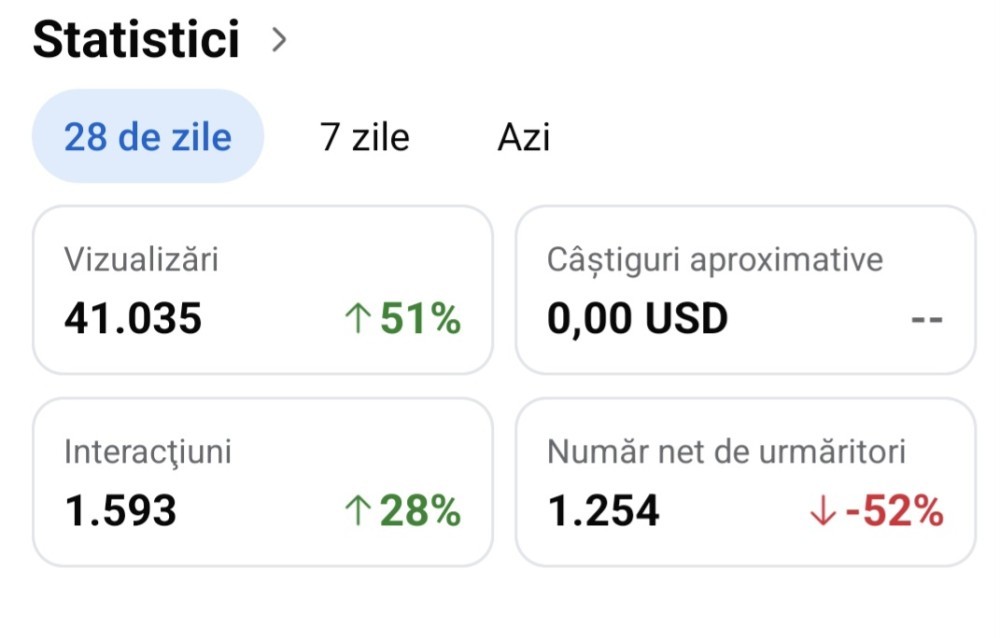This screenshot has width=1000, height=638.
Task: Expand Statistici with the chevron arrow
Action: [x=279, y=40]
